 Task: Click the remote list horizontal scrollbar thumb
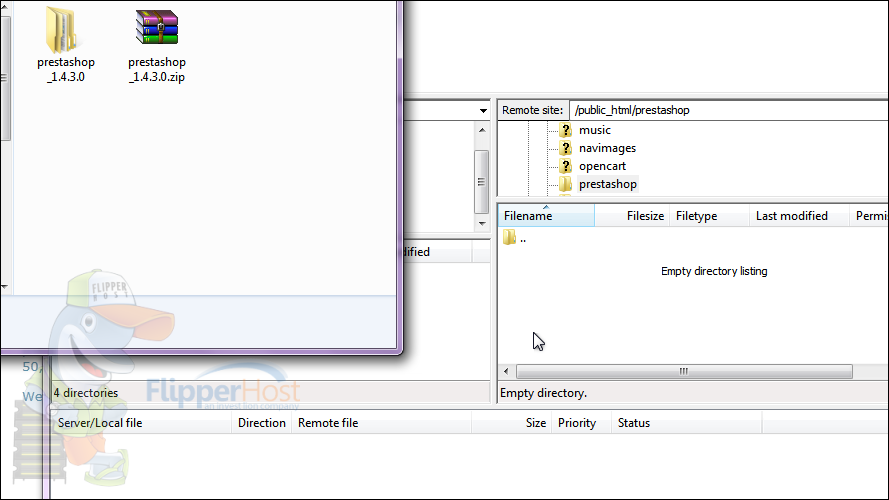click(684, 372)
